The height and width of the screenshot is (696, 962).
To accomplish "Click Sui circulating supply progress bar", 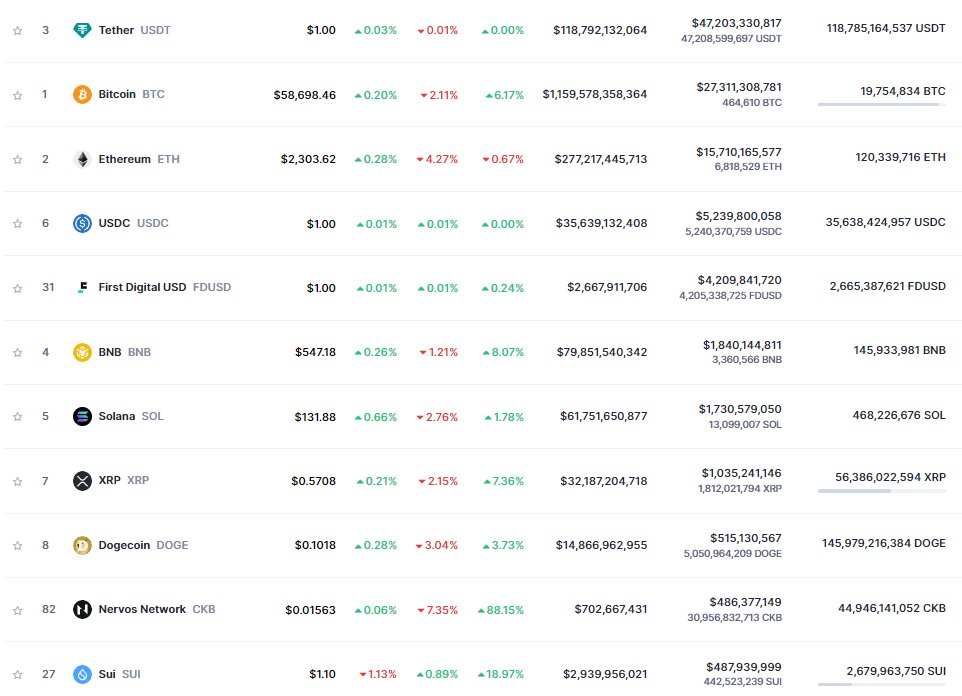I will click(882, 684).
